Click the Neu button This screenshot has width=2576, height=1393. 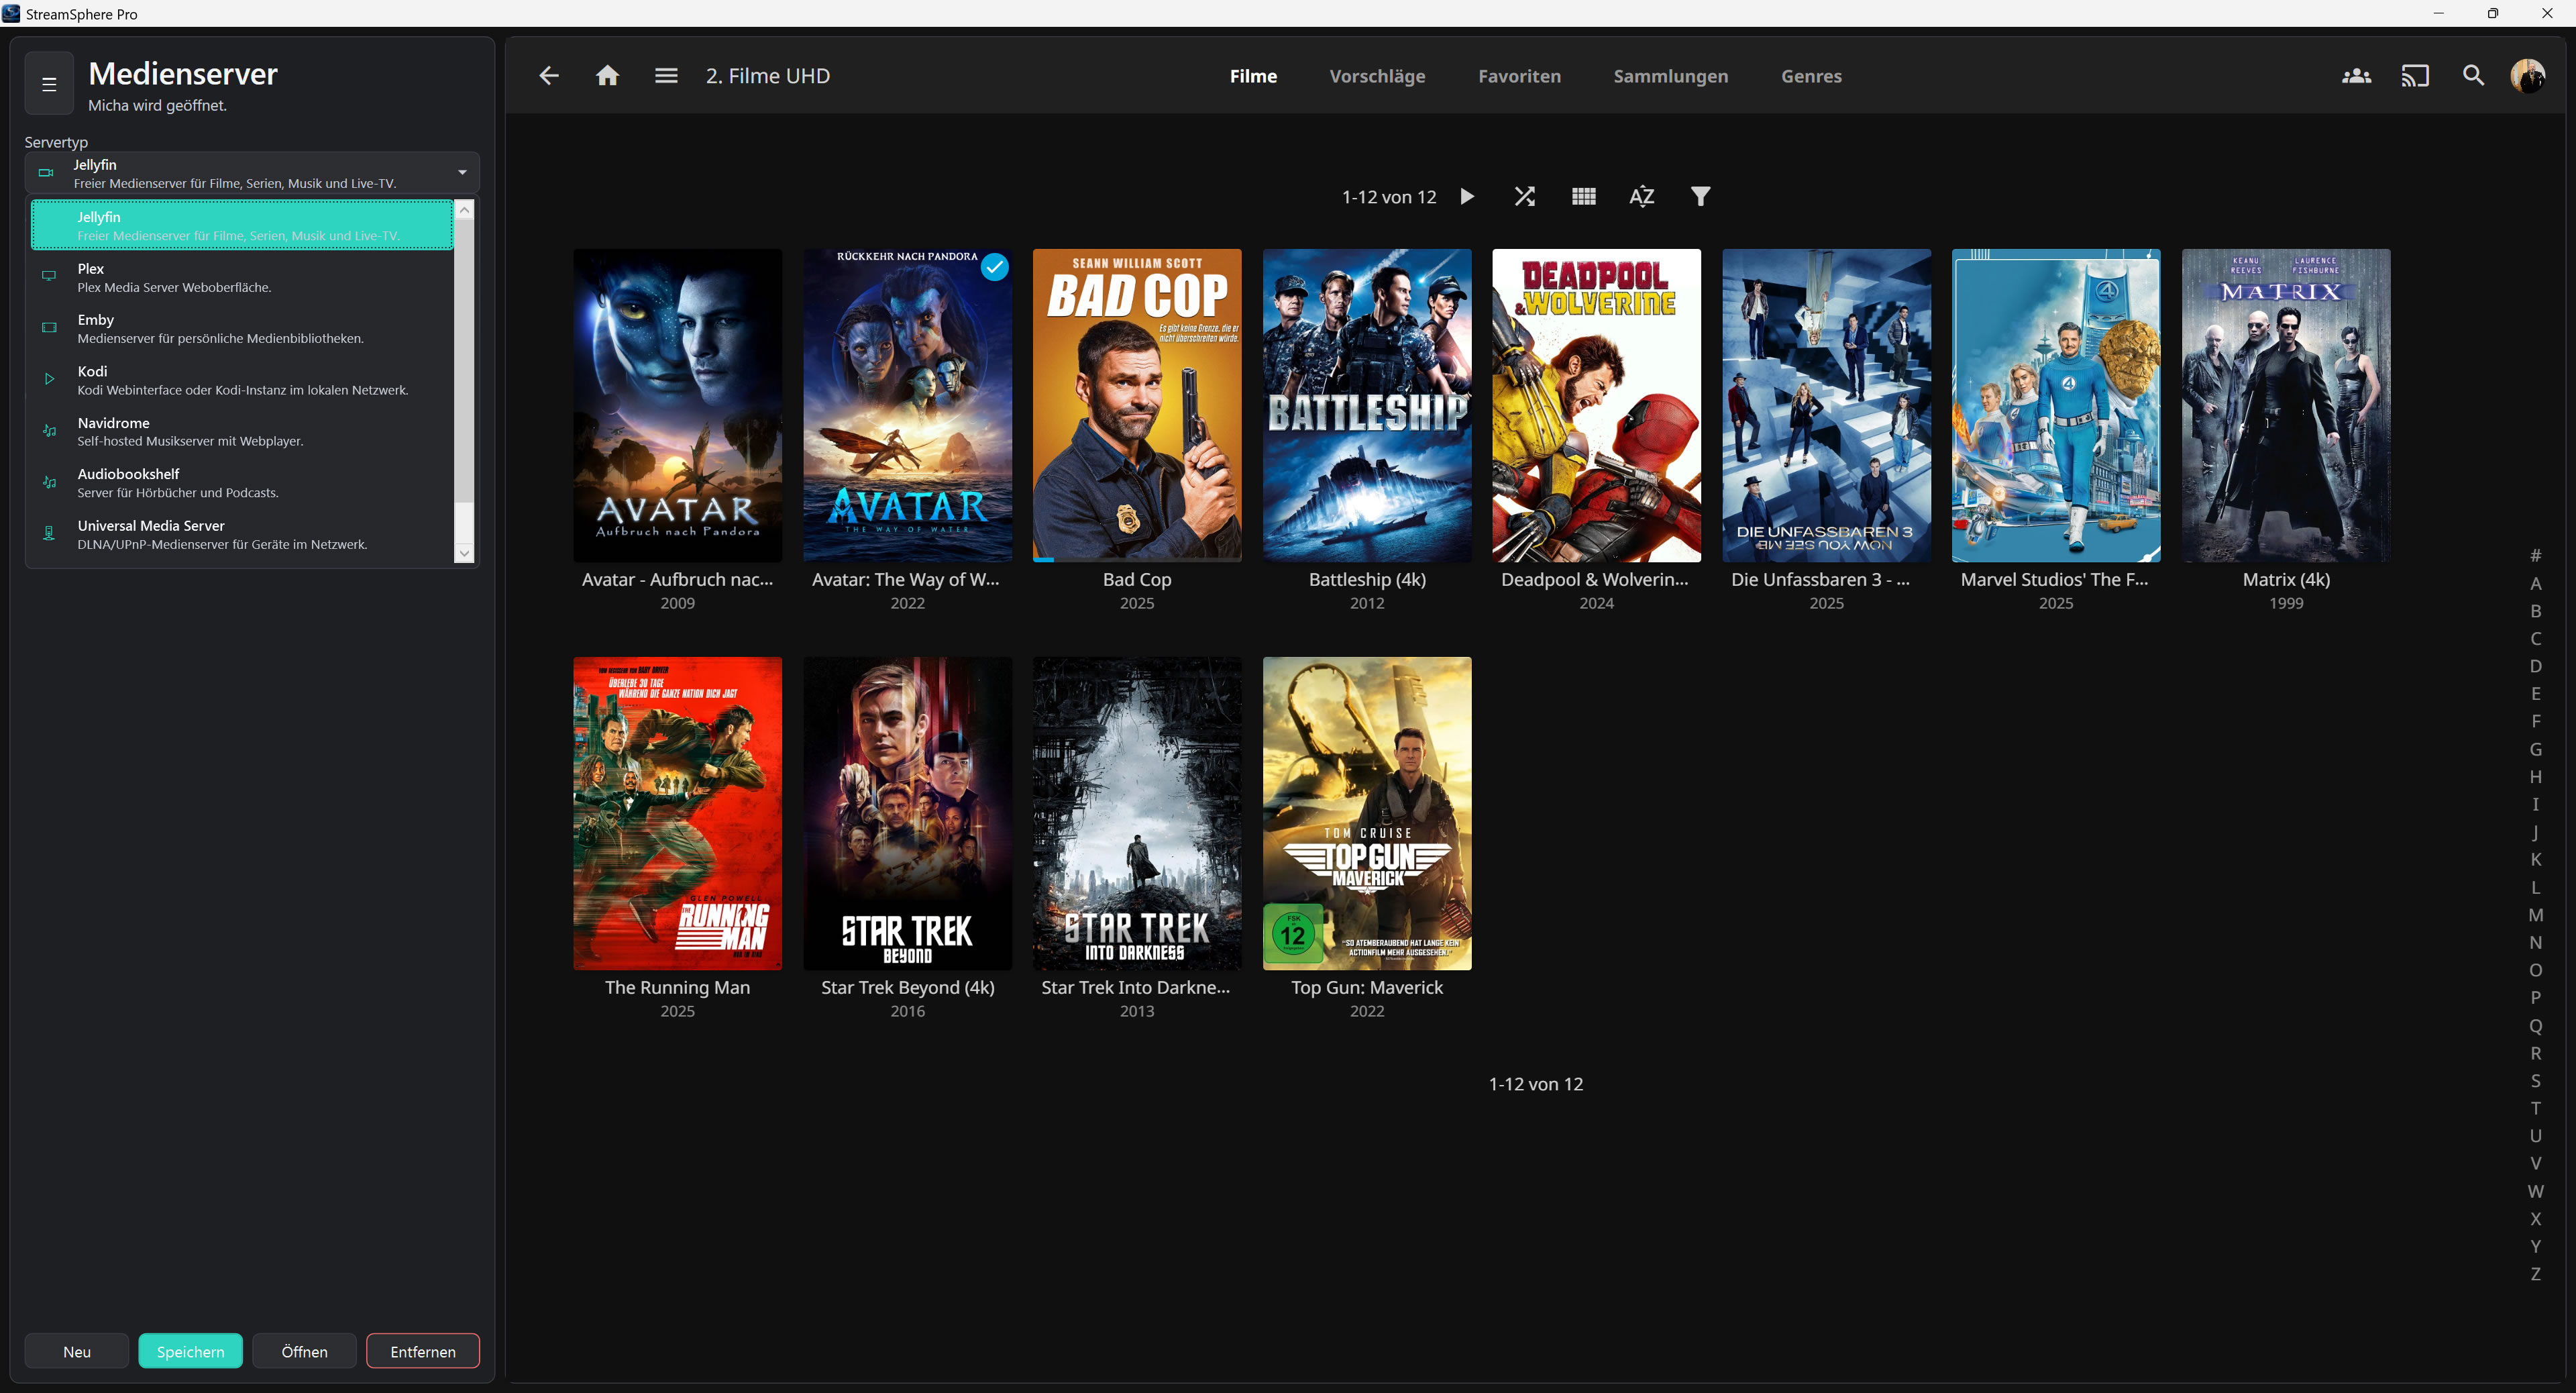coord(77,1351)
